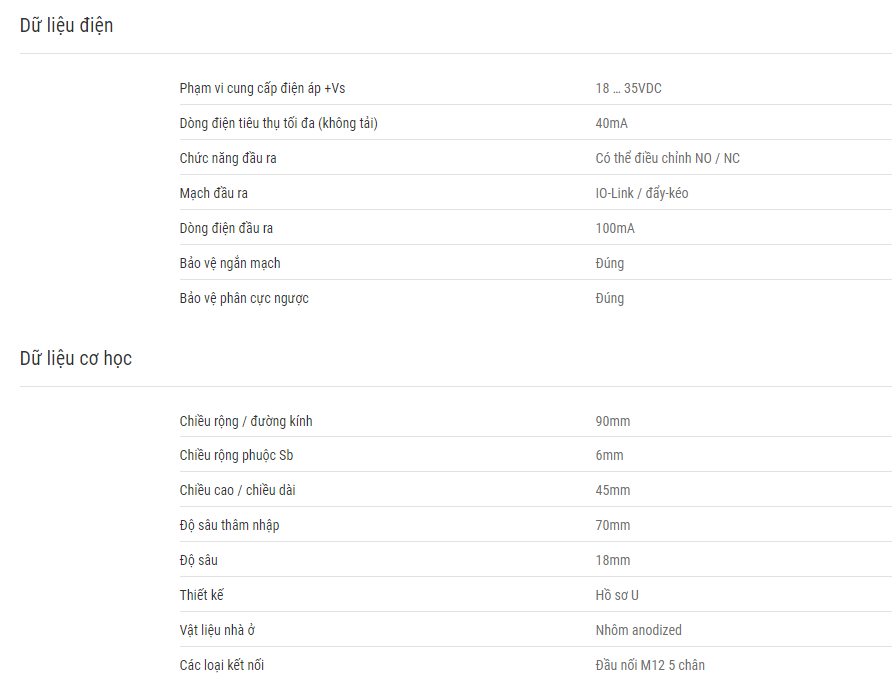Select the 'Bảo vệ ngắn mạch' label

click(x=230, y=263)
